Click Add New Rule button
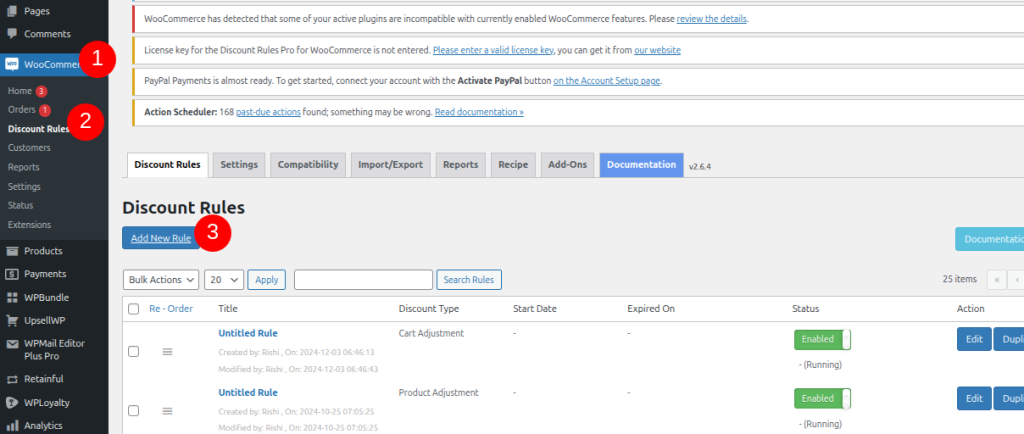Viewport: 1024px width, 434px height. pos(161,238)
